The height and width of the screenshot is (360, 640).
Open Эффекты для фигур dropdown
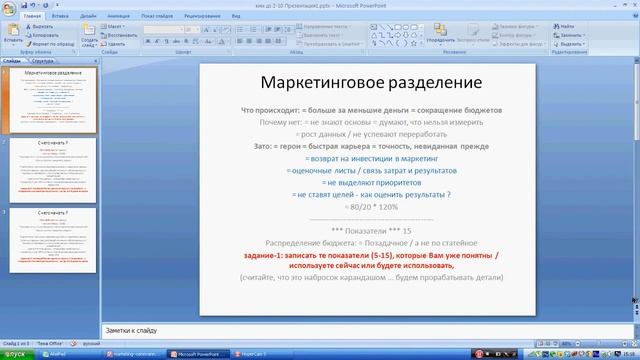click(x=518, y=44)
